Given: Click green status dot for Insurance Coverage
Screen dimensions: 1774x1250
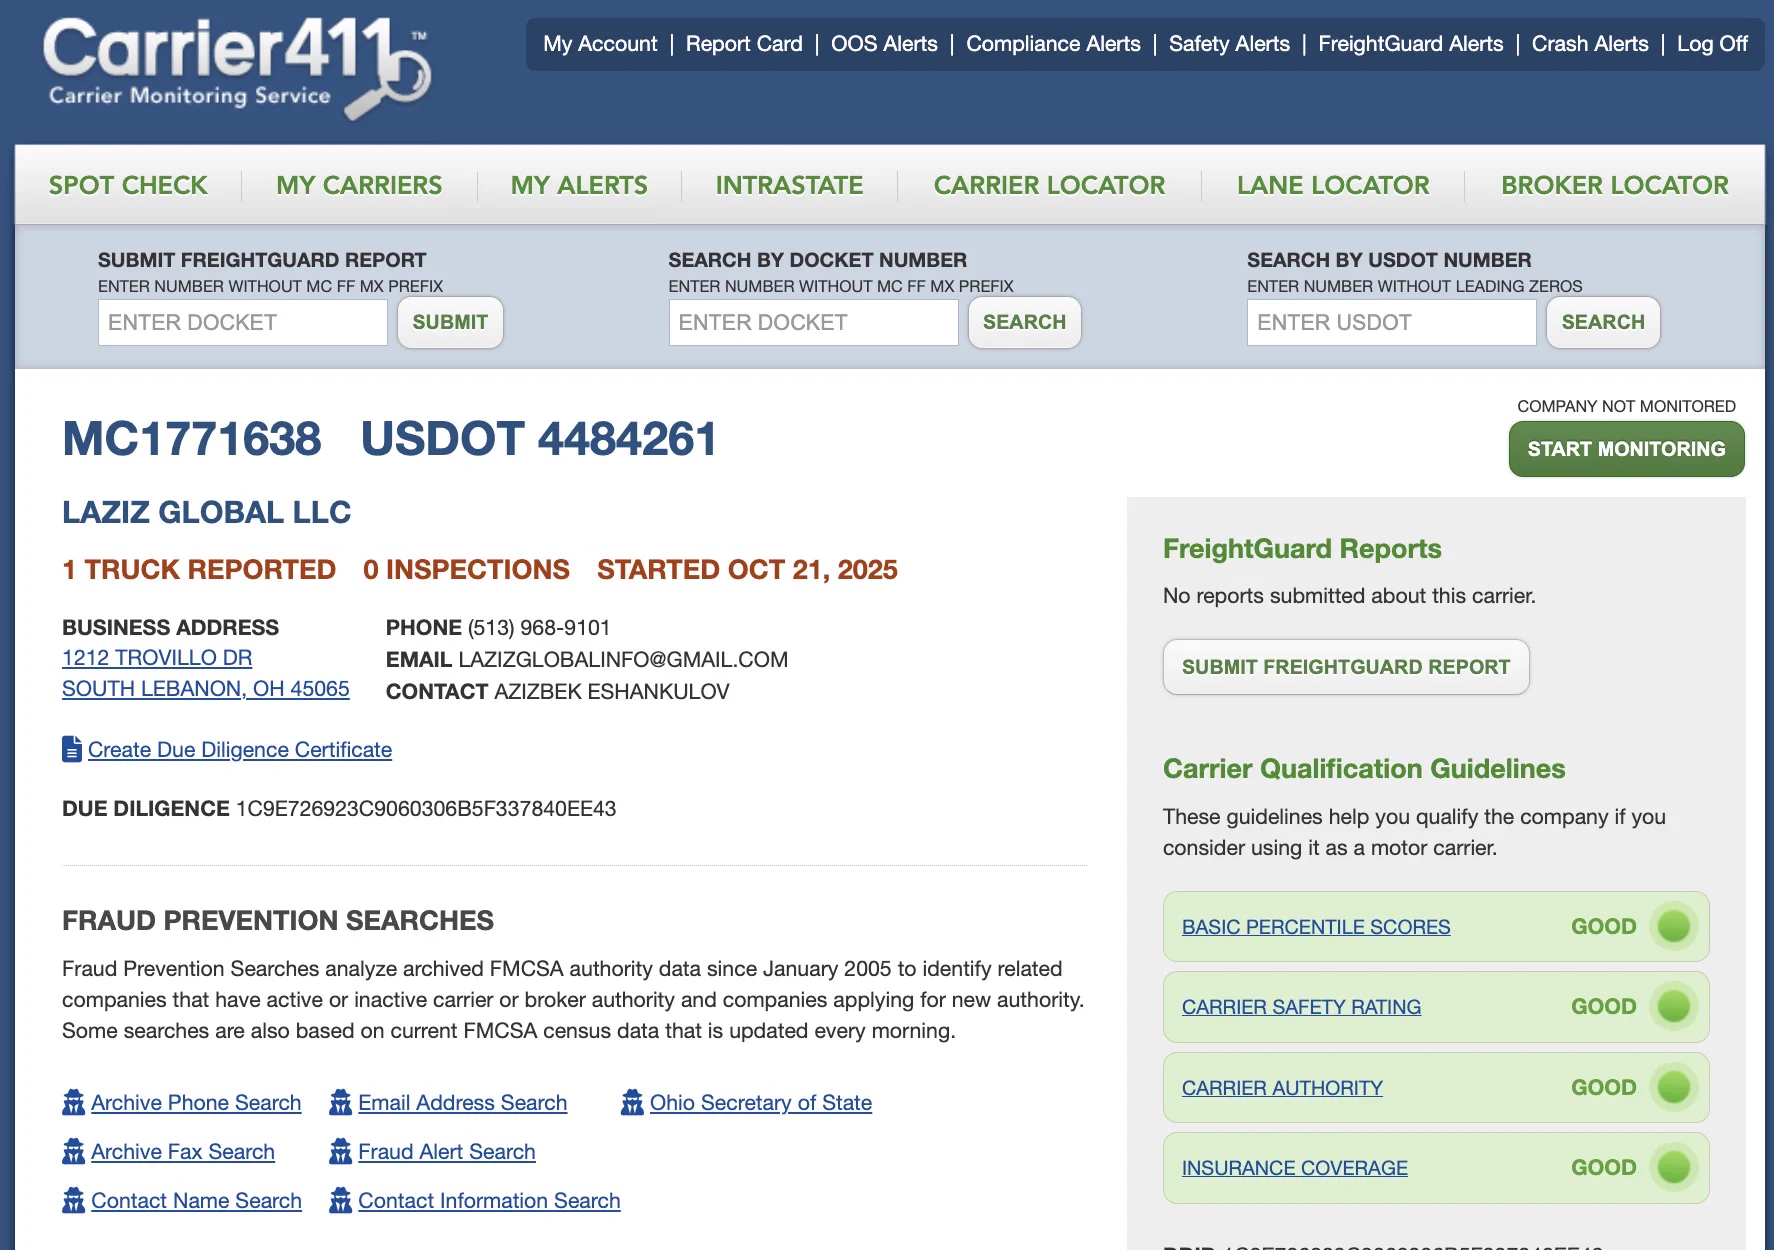Looking at the screenshot, I should click(1673, 1167).
